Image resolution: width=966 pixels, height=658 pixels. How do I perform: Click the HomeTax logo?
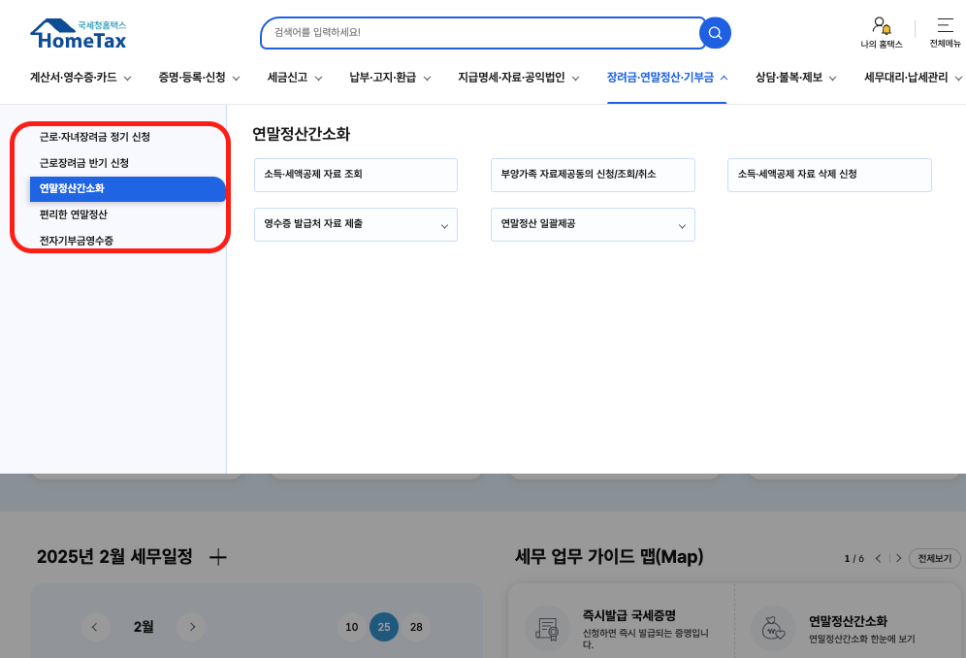tap(78, 34)
